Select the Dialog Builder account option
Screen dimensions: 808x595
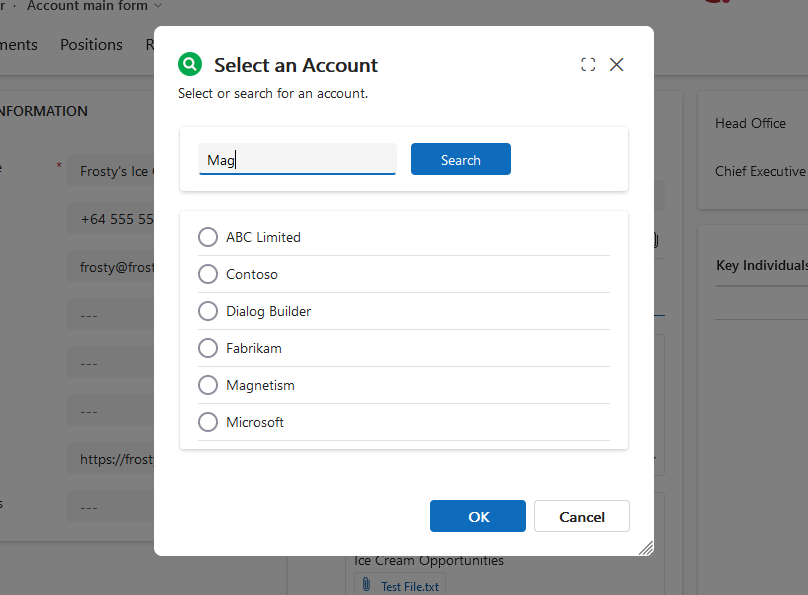(207, 311)
